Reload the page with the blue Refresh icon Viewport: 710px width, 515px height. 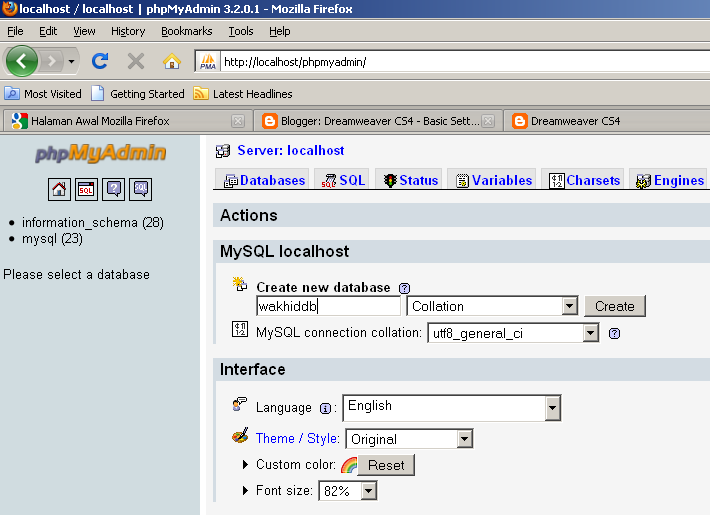[x=100, y=61]
